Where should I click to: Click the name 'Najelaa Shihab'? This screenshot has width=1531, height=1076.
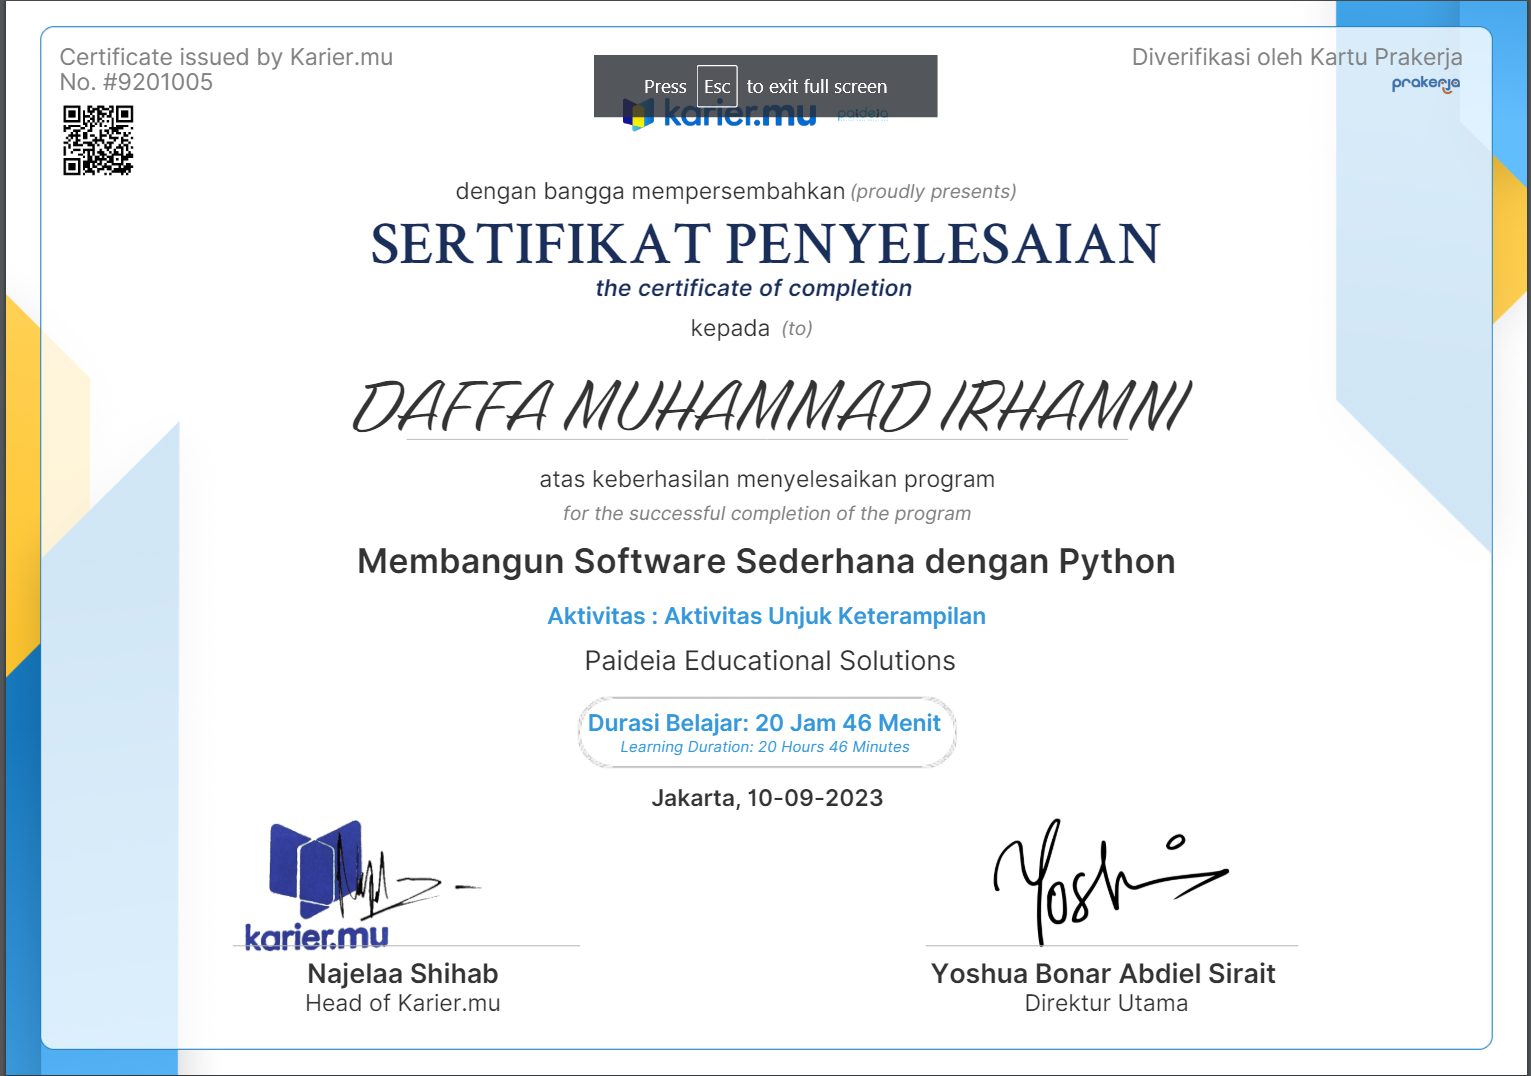(402, 974)
